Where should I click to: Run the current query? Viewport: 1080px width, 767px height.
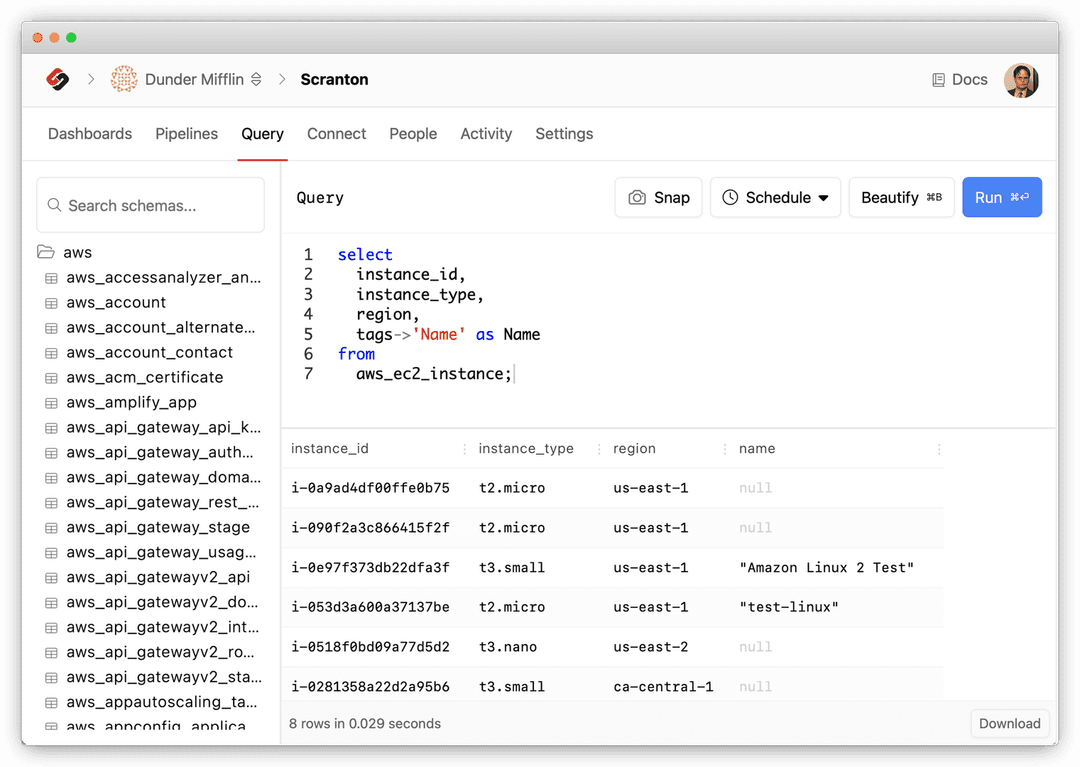coord(1002,197)
